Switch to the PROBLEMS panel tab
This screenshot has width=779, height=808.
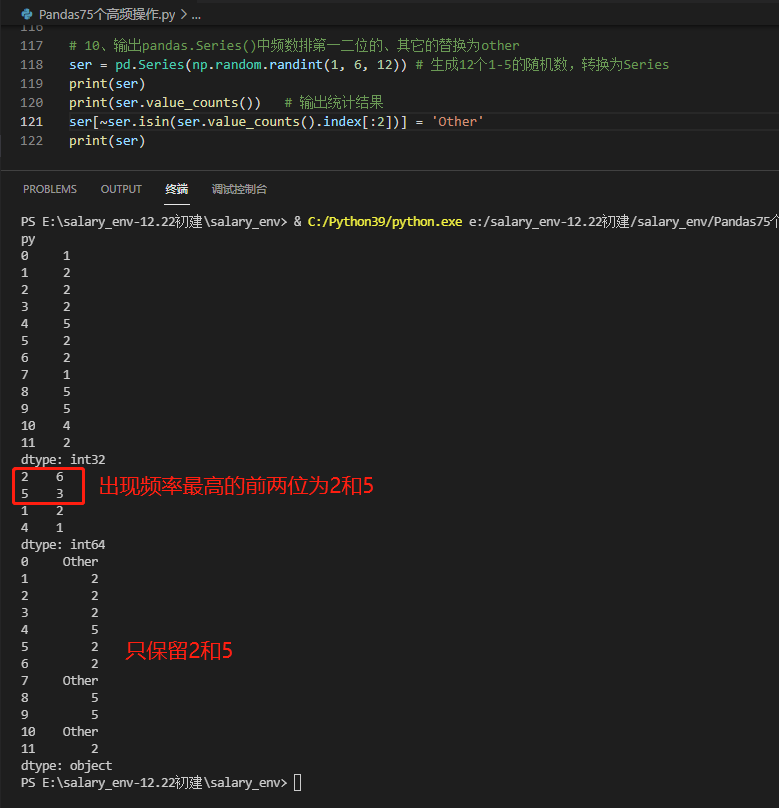click(50, 189)
